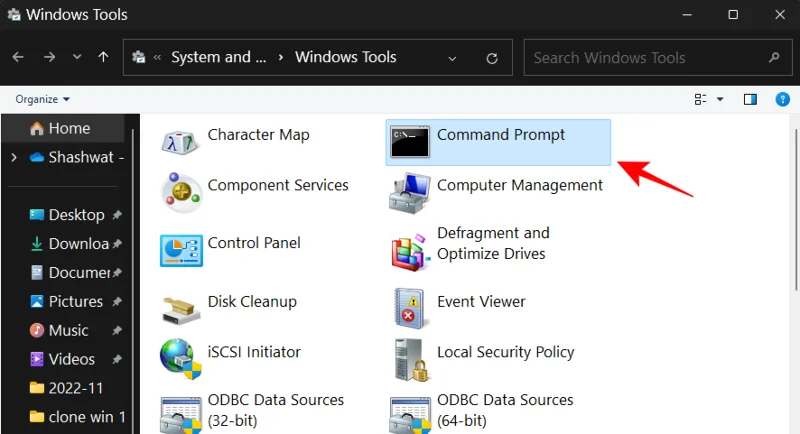Open the Control Panel item

click(253, 243)
